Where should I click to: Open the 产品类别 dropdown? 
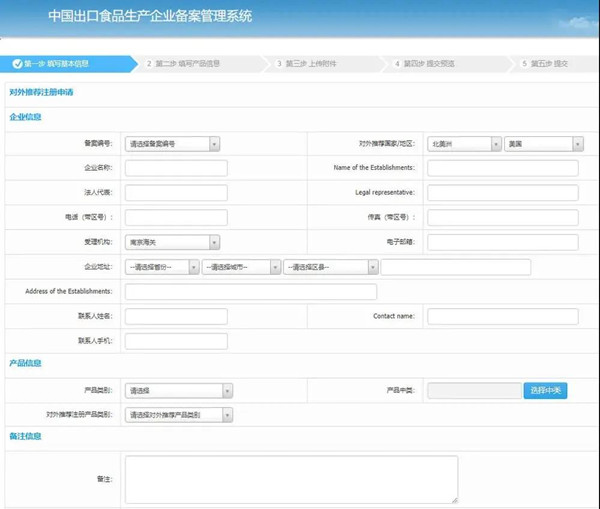click(x=178, y=390)
